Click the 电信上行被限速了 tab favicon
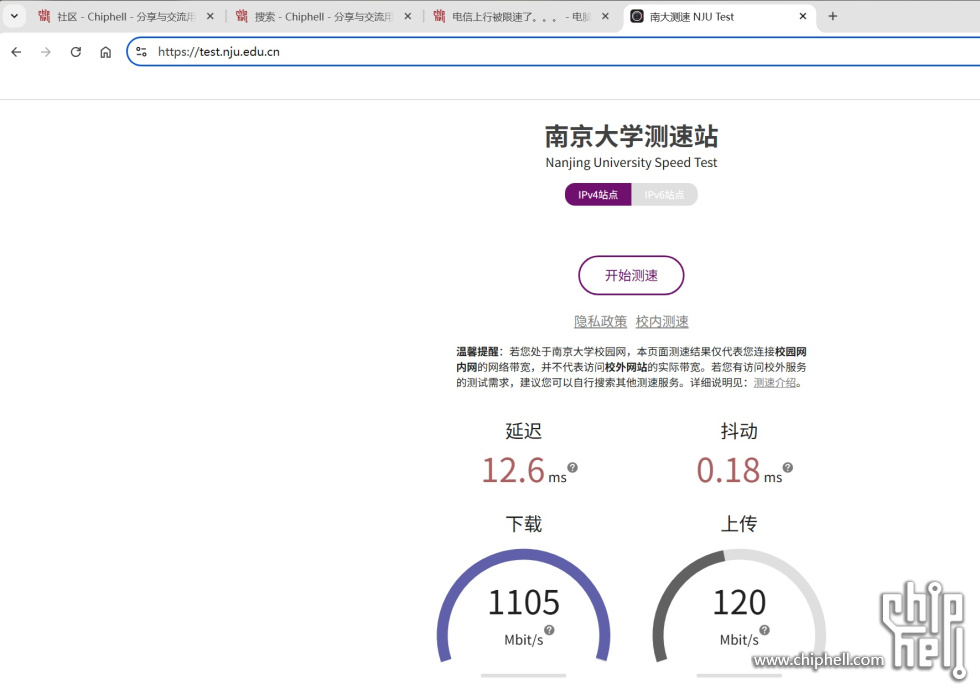The image size is (980, 695). click(439, 16)
